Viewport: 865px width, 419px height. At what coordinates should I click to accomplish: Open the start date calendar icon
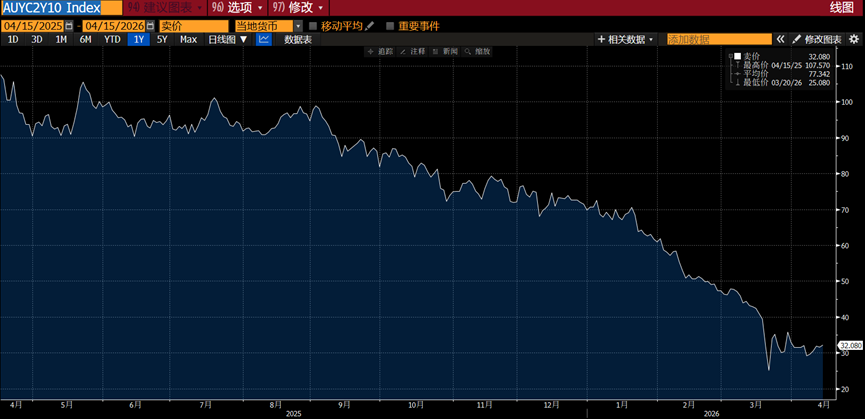[x=69, y=26]
